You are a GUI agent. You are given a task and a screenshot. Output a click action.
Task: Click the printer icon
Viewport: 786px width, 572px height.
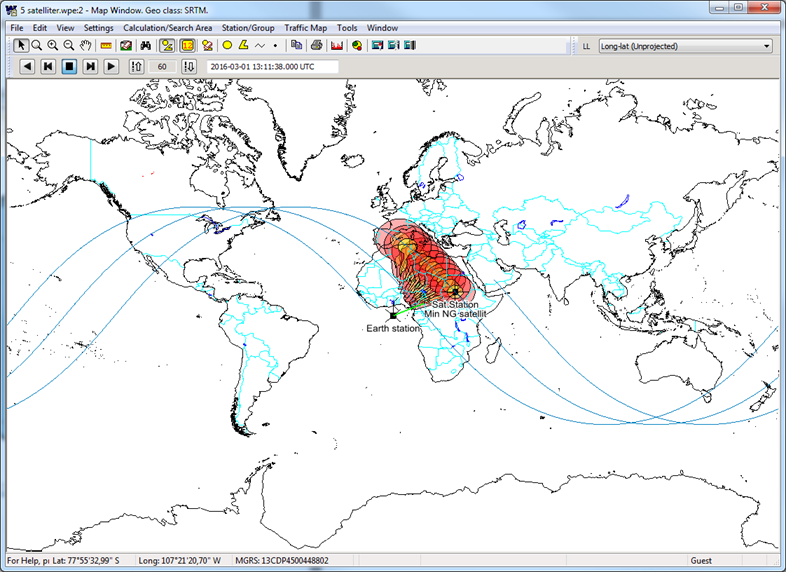pos(316,46)
